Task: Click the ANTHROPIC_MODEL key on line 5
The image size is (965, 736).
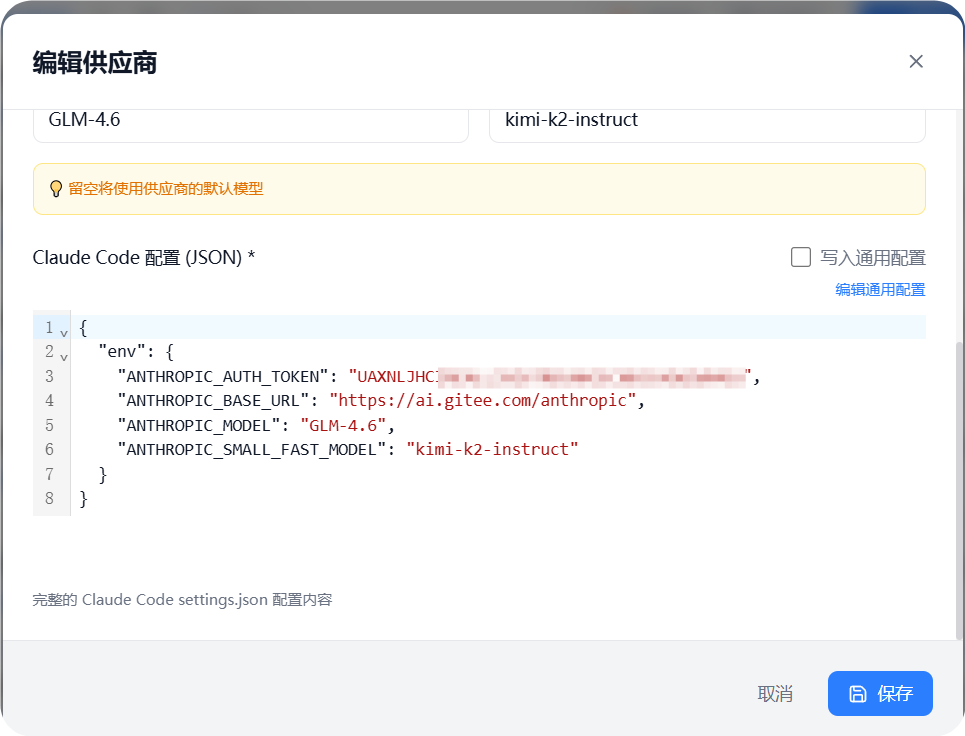Action: 199,425
